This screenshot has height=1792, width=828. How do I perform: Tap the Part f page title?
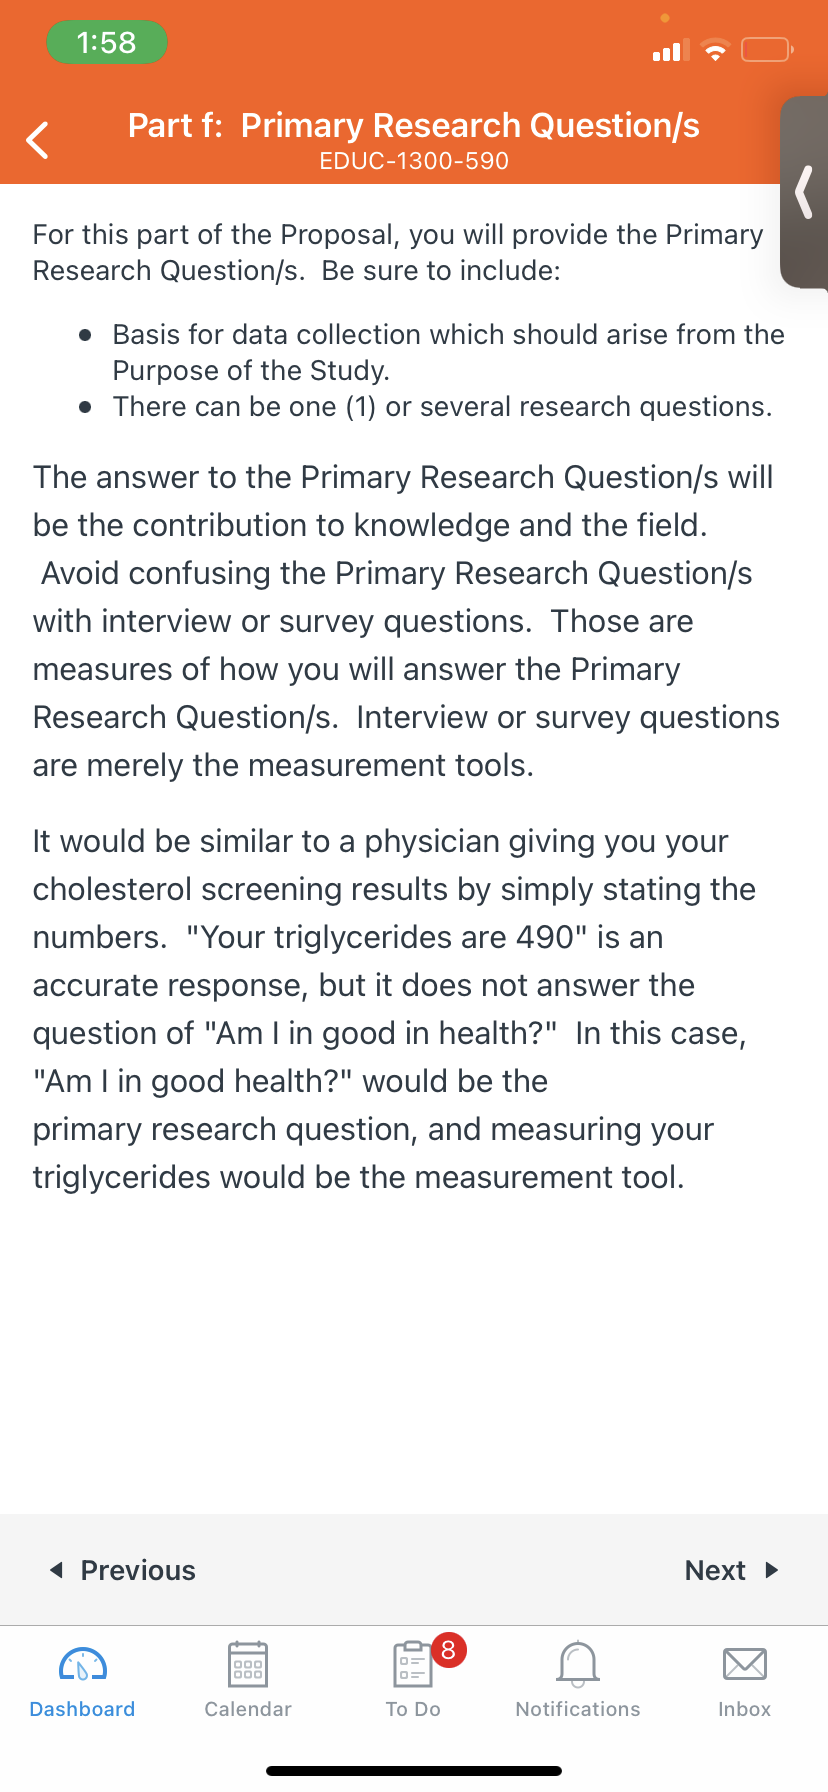click(x=414, y=125)
